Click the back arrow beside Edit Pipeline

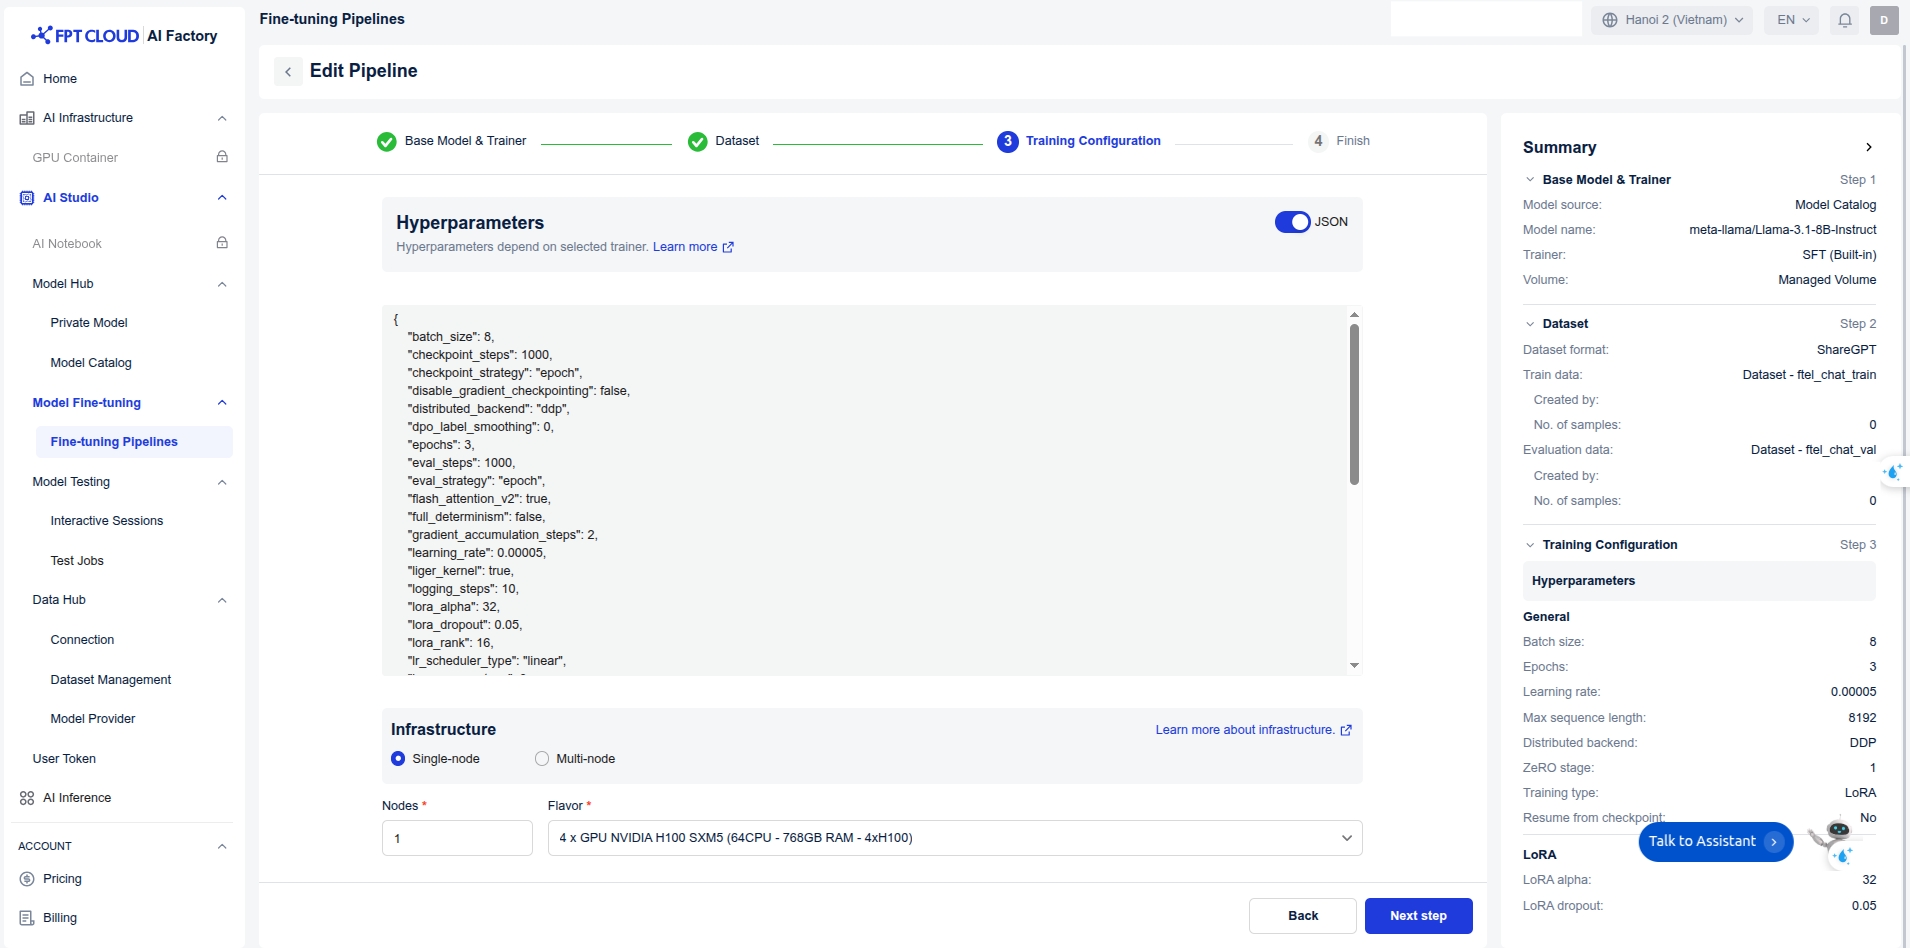(x=288, y=71)
